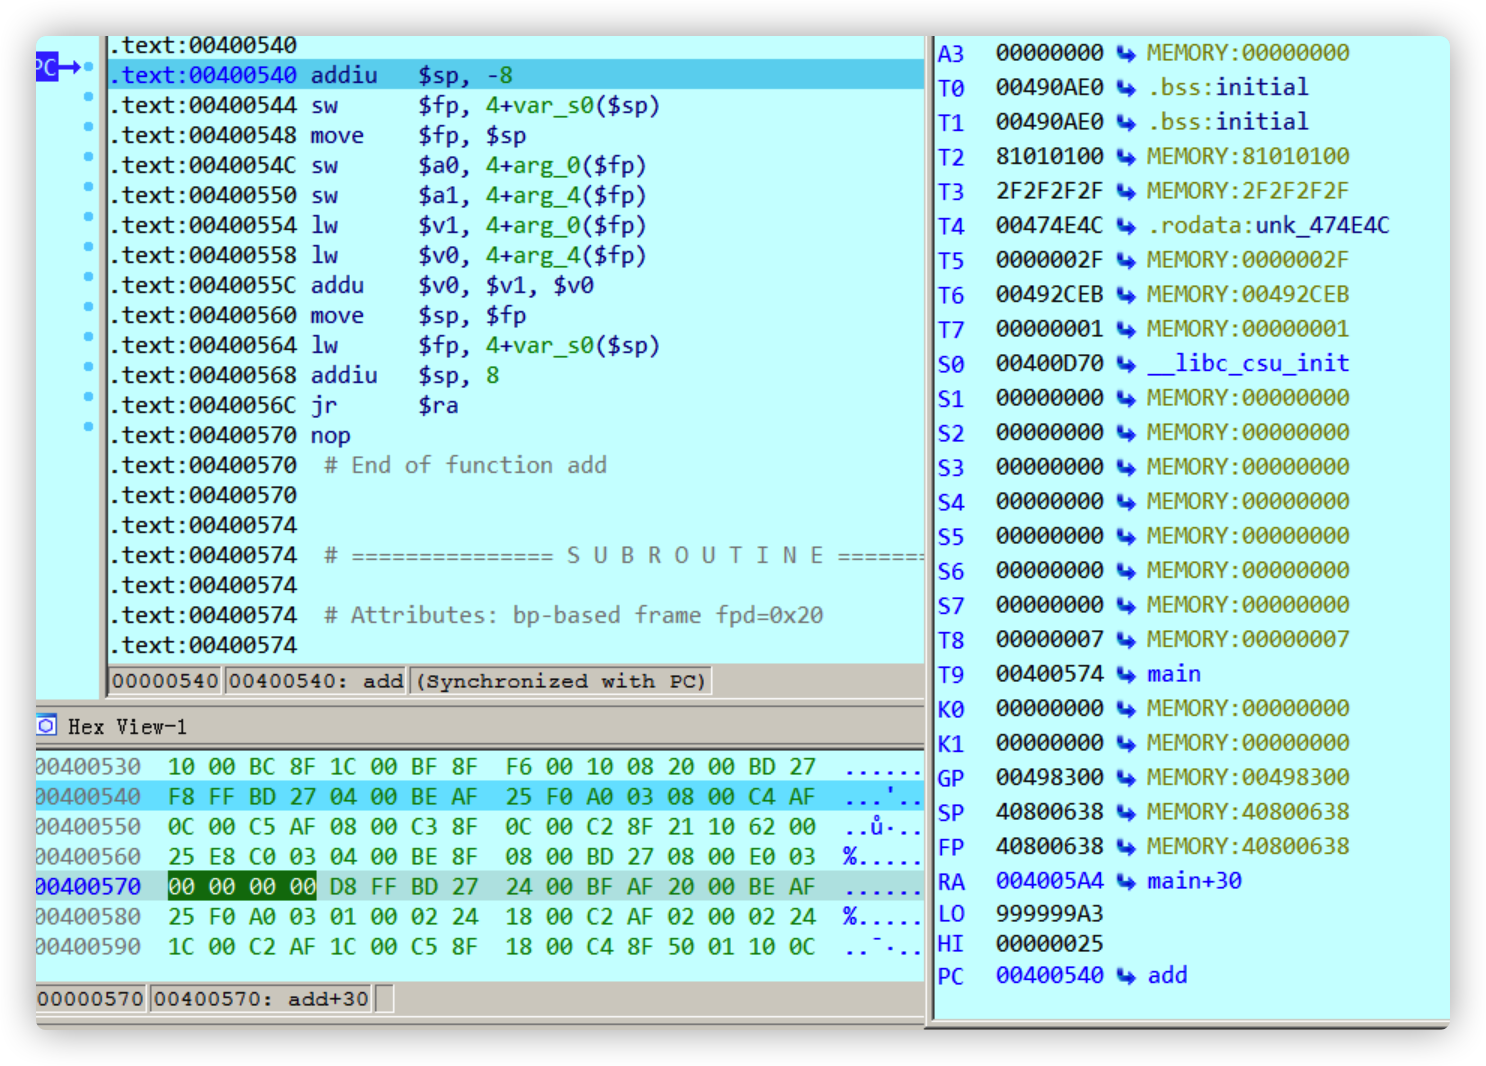The width and height of the screenshot is (1486, 1066).
Task: Click the jump arrow in the A3 row
Action: click(x=1126, y=53)
